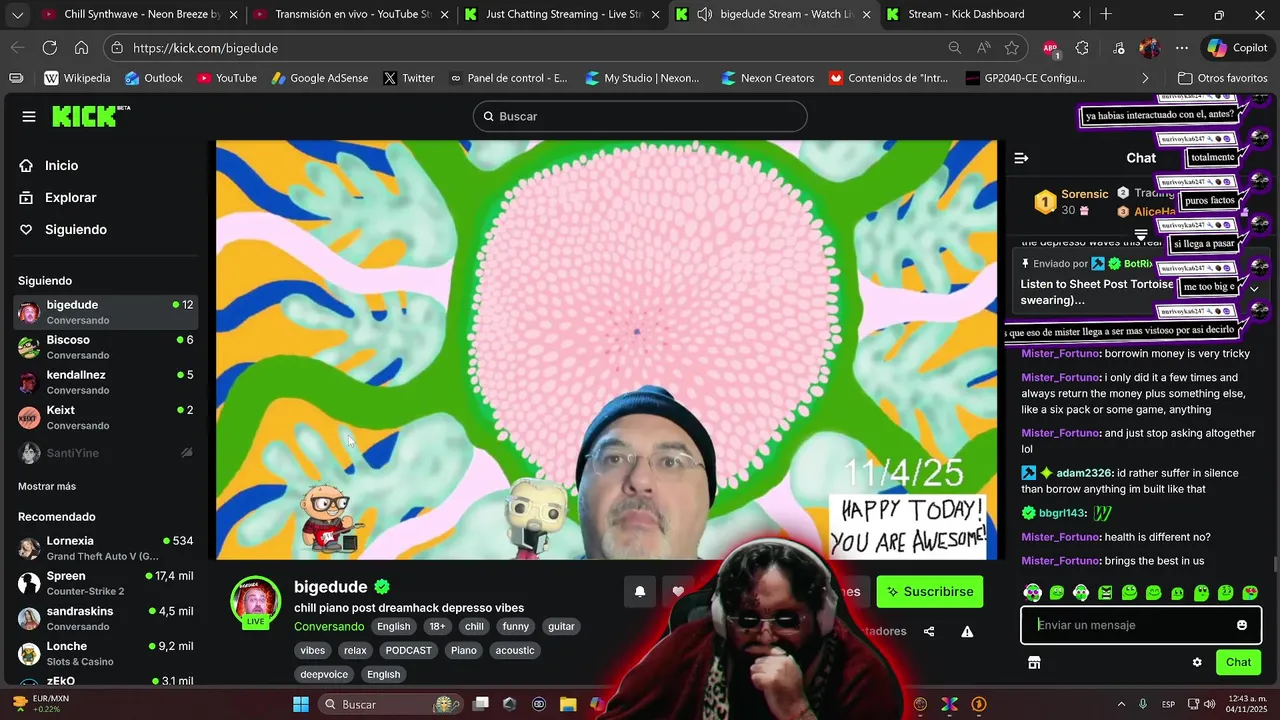Click the Piano tag
1280x720 pixels.
(x=463, y=650)
